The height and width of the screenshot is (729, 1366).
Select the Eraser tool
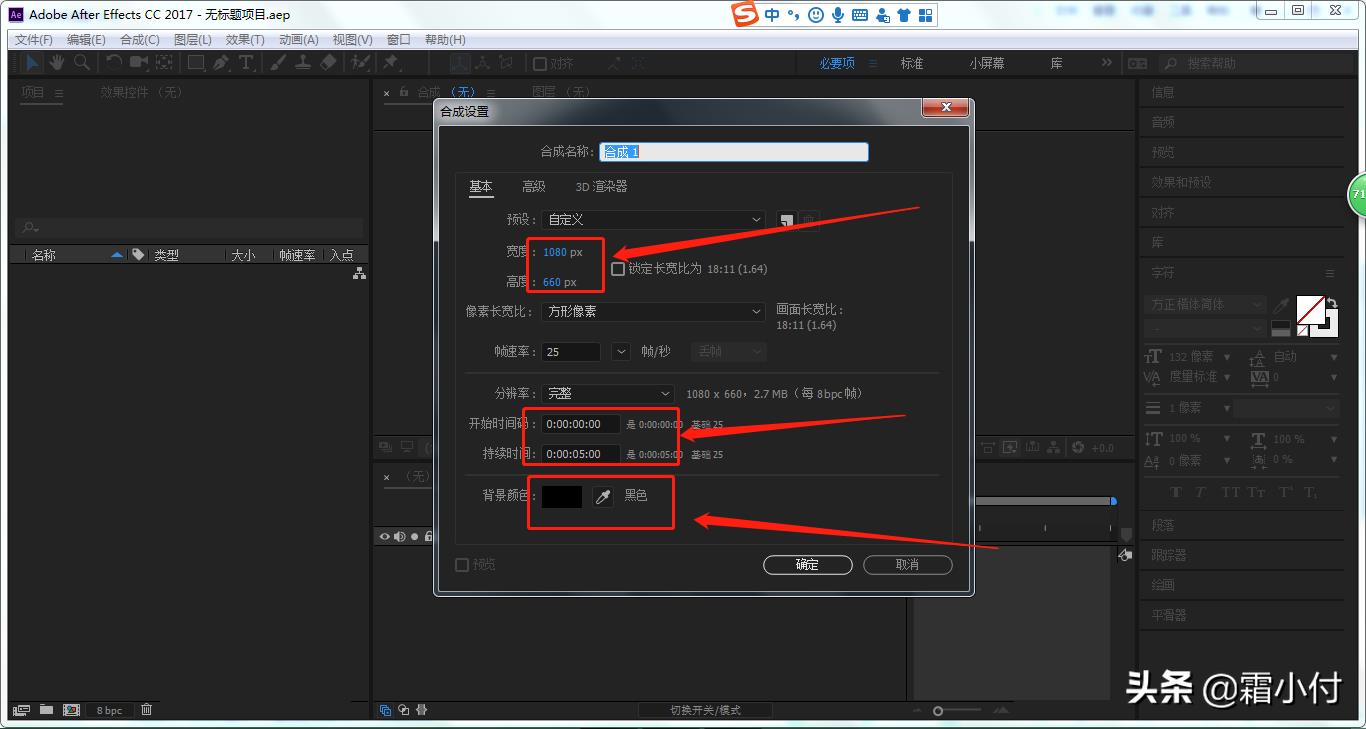tap(328, 62)
